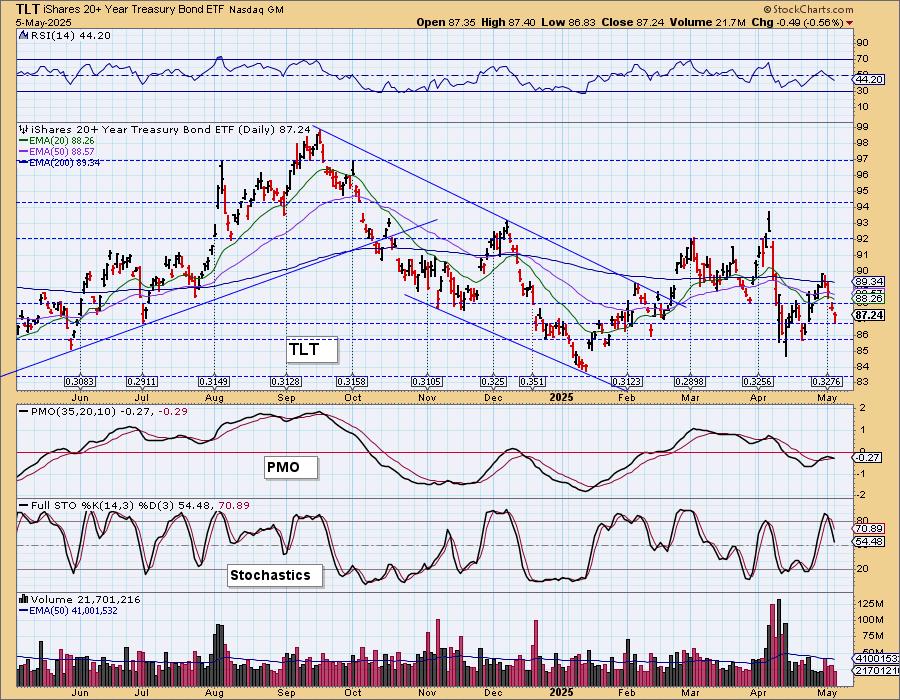Click the 44.20 RSI axis value tag

[870, 80]
